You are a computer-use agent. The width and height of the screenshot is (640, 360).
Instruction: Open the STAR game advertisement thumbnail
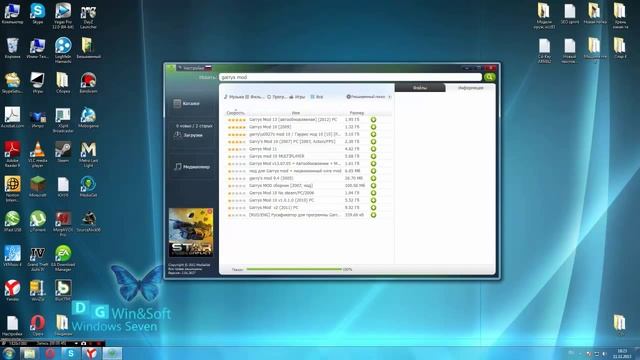[x=191, y=232]
